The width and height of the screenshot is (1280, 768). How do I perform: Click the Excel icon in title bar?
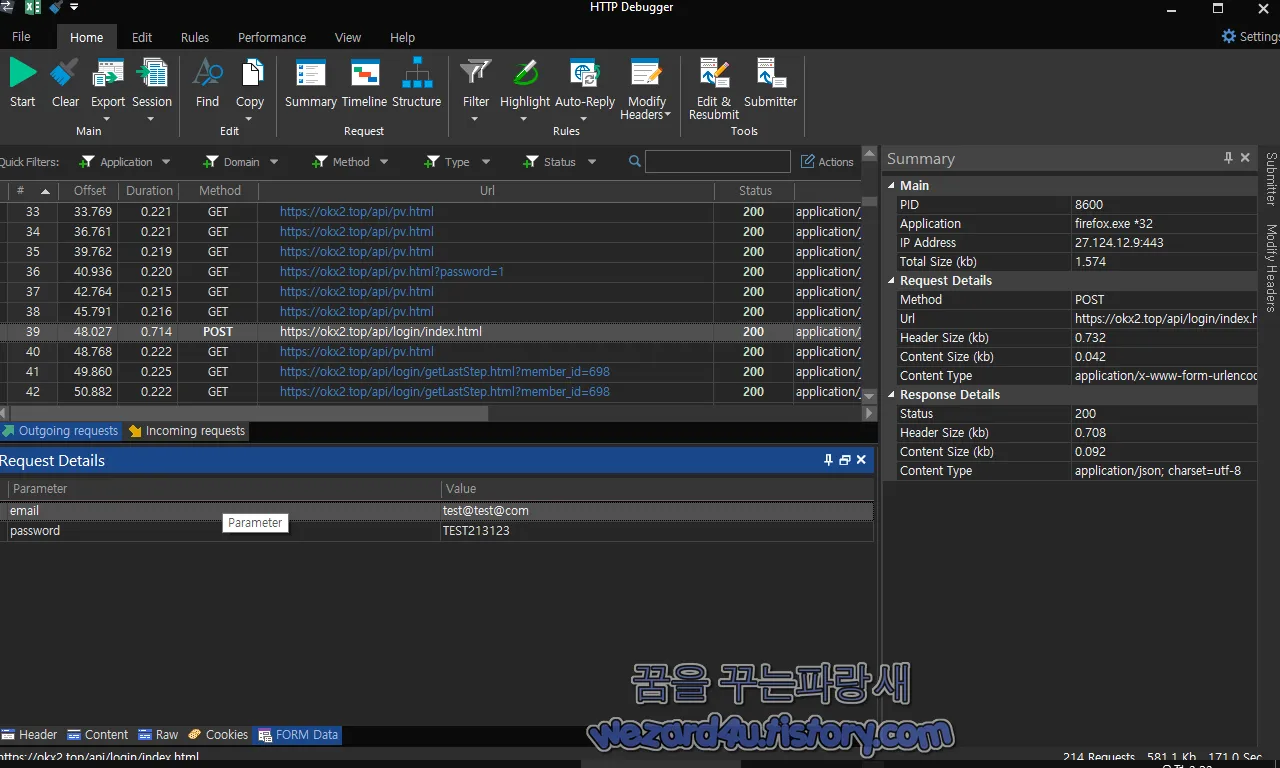click(32, 8)
